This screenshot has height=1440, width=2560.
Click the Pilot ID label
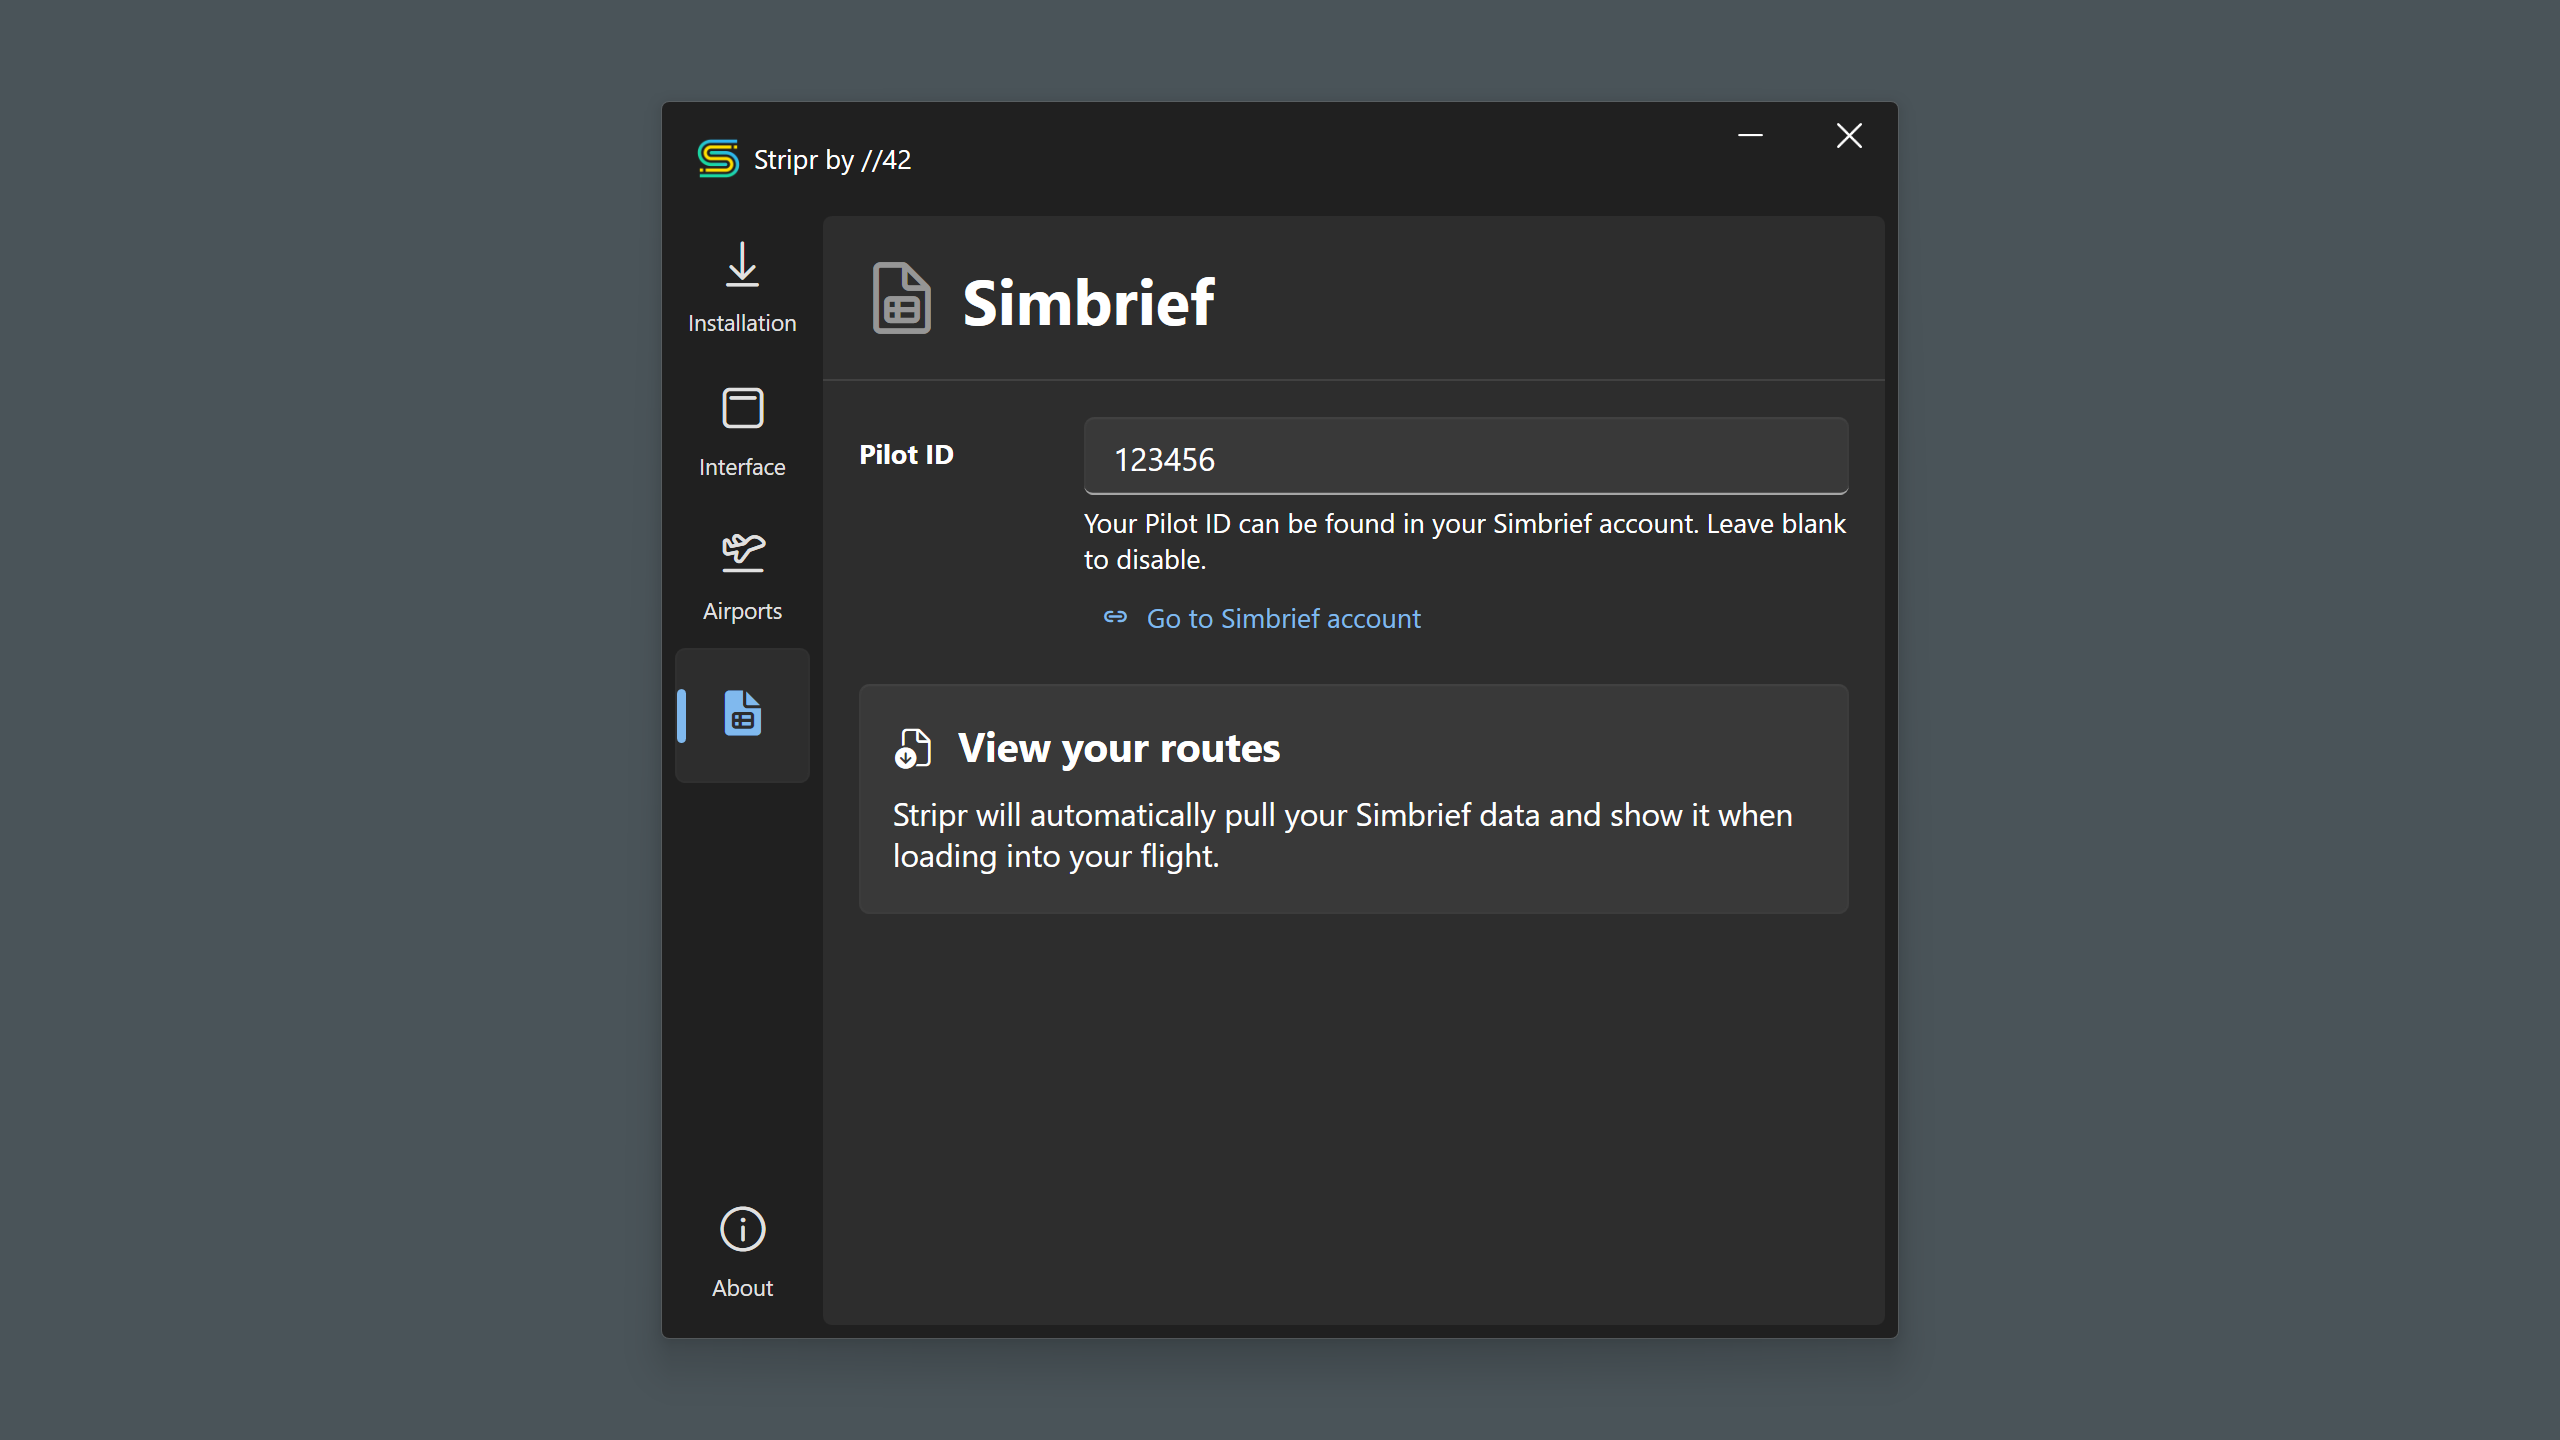(906, 455)
